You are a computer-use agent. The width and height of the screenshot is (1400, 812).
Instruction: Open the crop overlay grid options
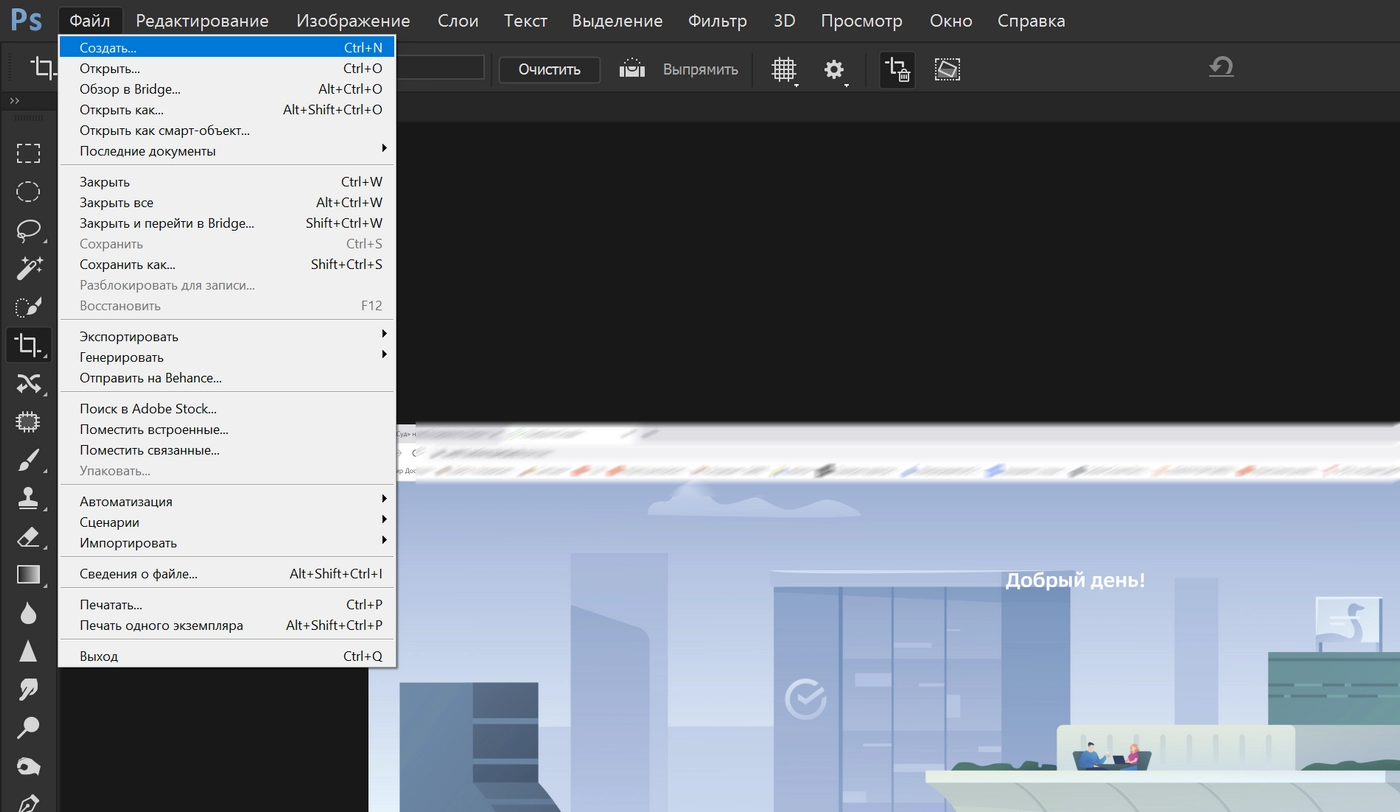click(x=784, y=69)
